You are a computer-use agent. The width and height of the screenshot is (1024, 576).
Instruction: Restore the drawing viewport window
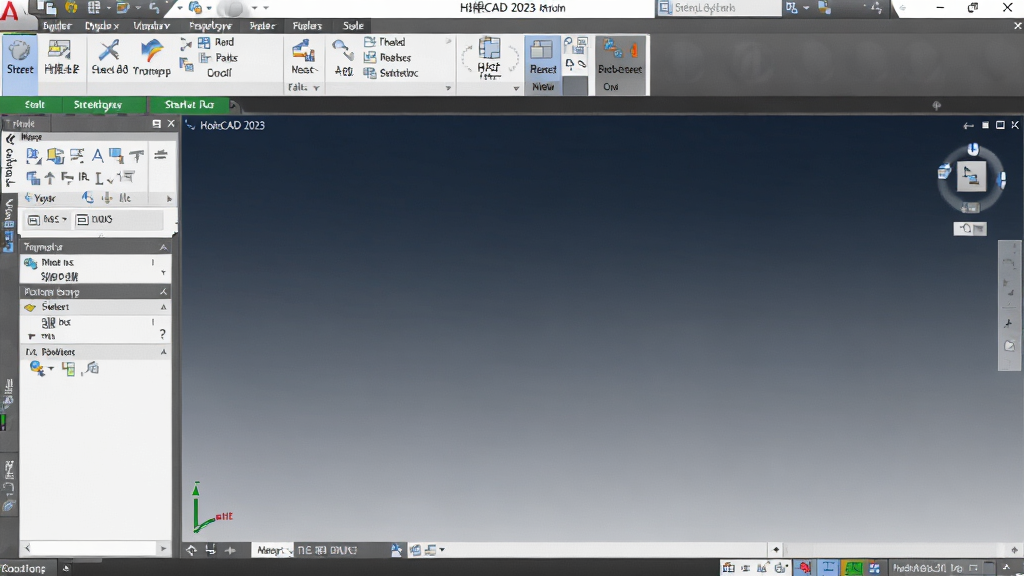[1000, 125]
